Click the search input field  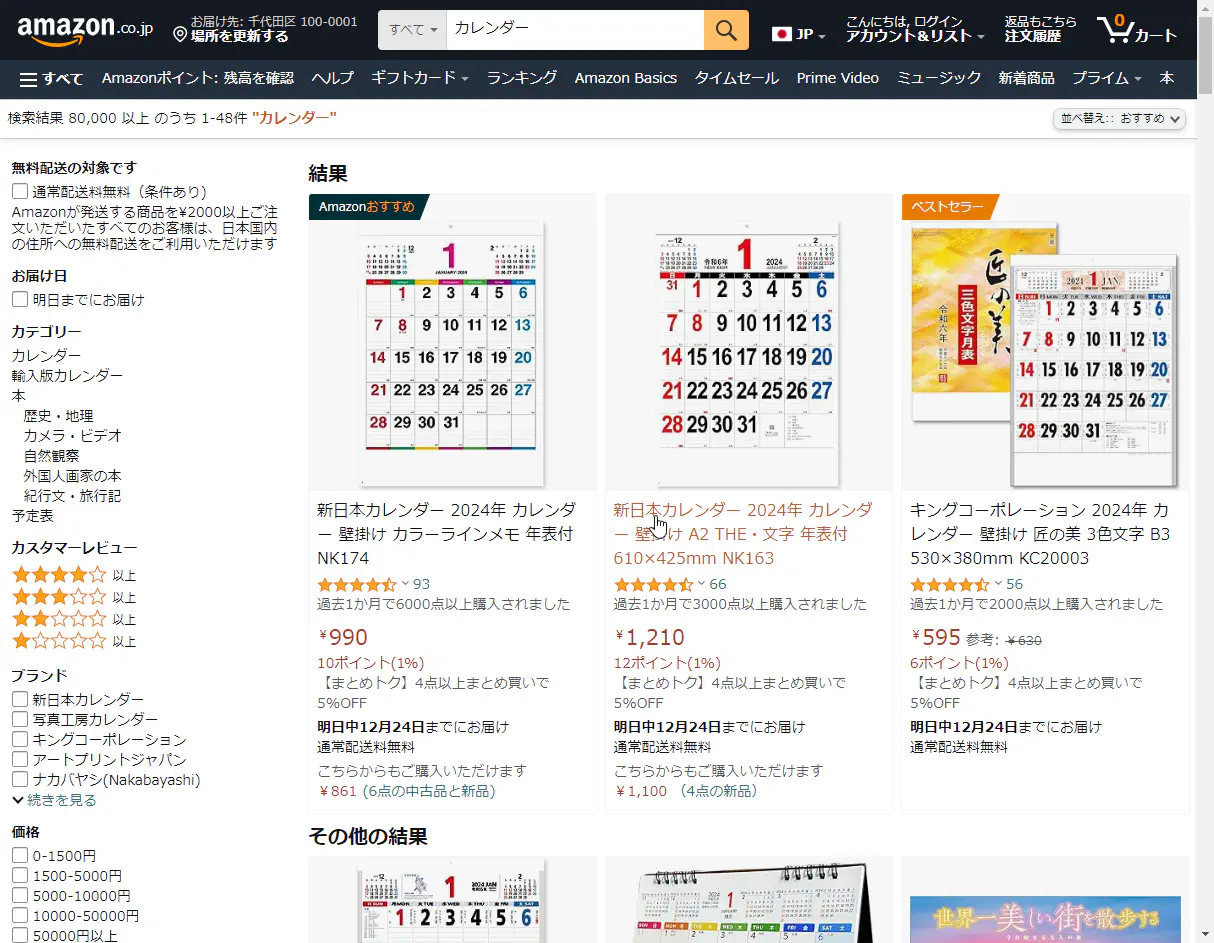(575, 29)
